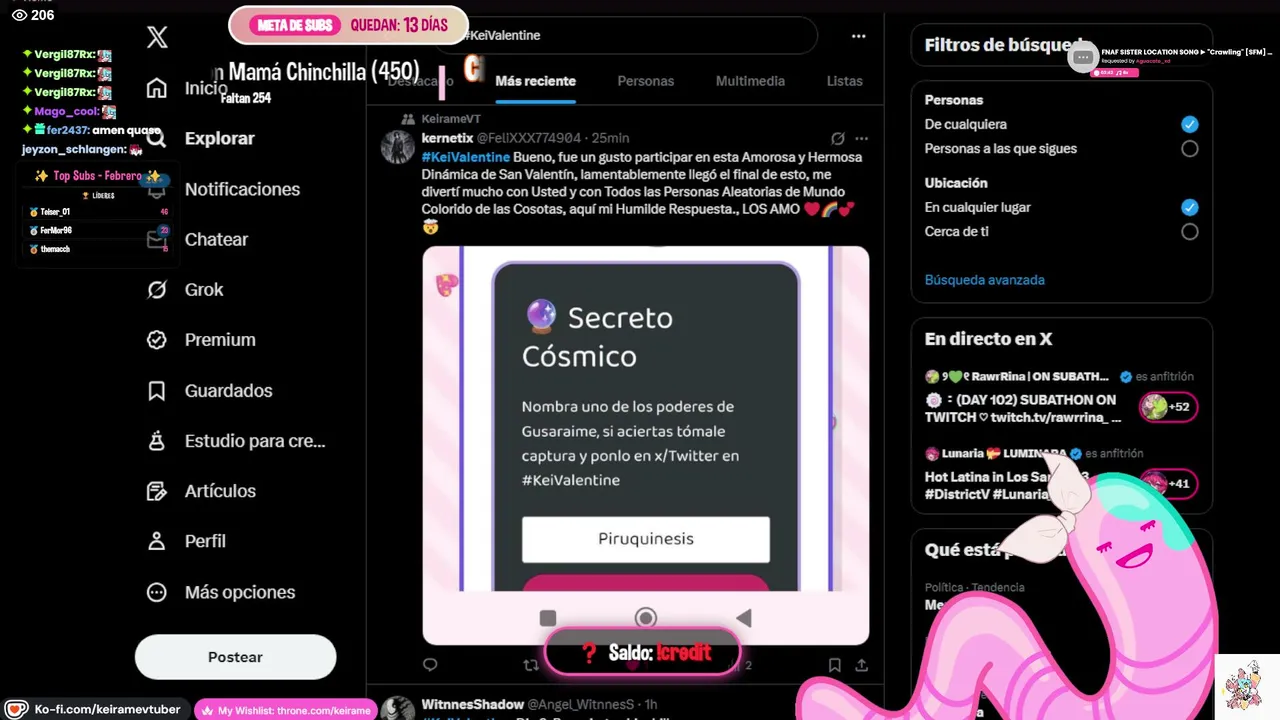Open Búsqueda avanzada link
1280x720 pixels.
984,280
